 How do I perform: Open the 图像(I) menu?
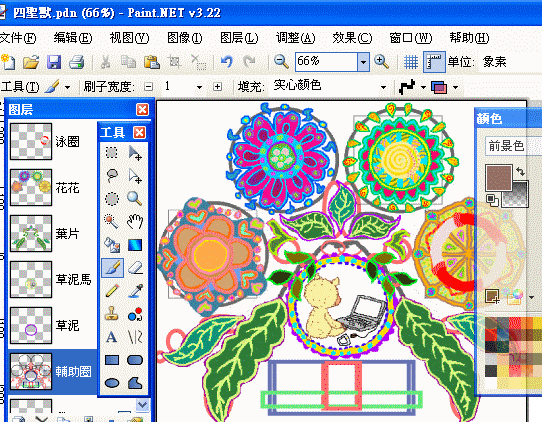(185, 38)
